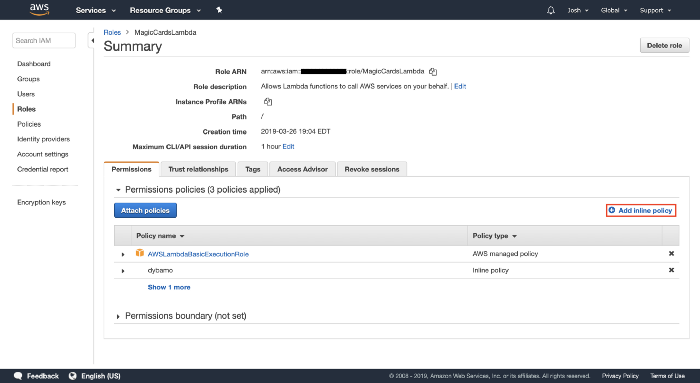Open the Global region dropdown
This screenshot has height=383, width=700.
614,10
